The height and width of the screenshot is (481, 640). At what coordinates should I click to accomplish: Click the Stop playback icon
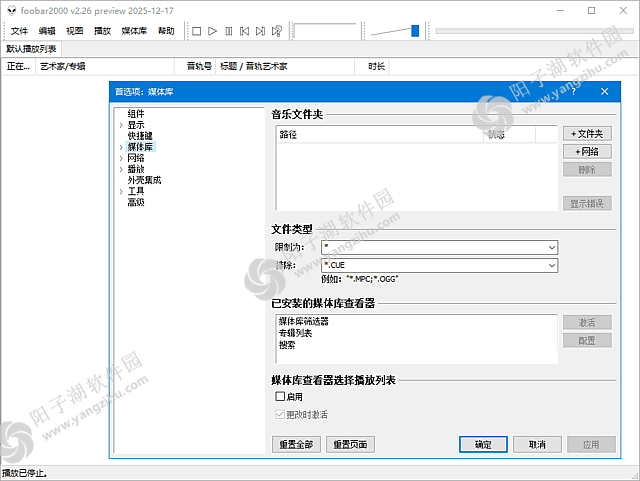point(196,31)
